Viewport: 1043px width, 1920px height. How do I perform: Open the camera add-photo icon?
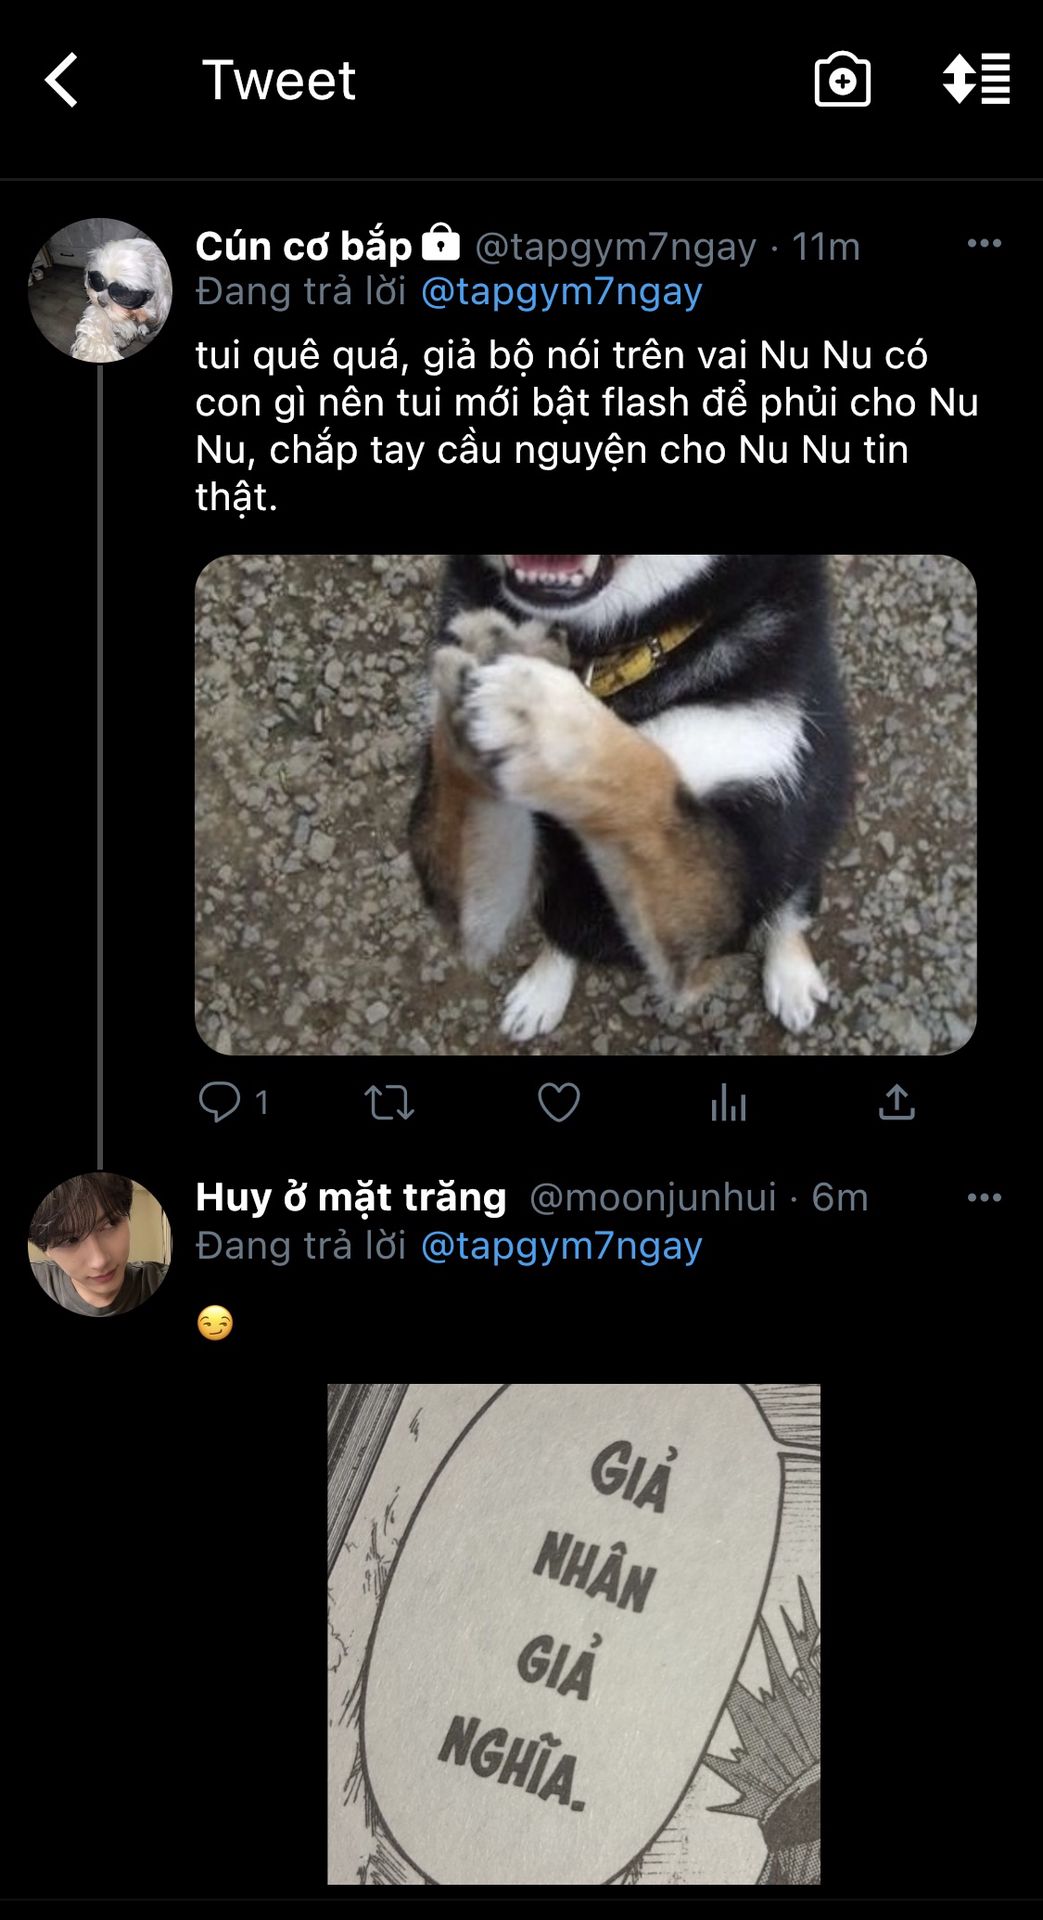[842, 80]
